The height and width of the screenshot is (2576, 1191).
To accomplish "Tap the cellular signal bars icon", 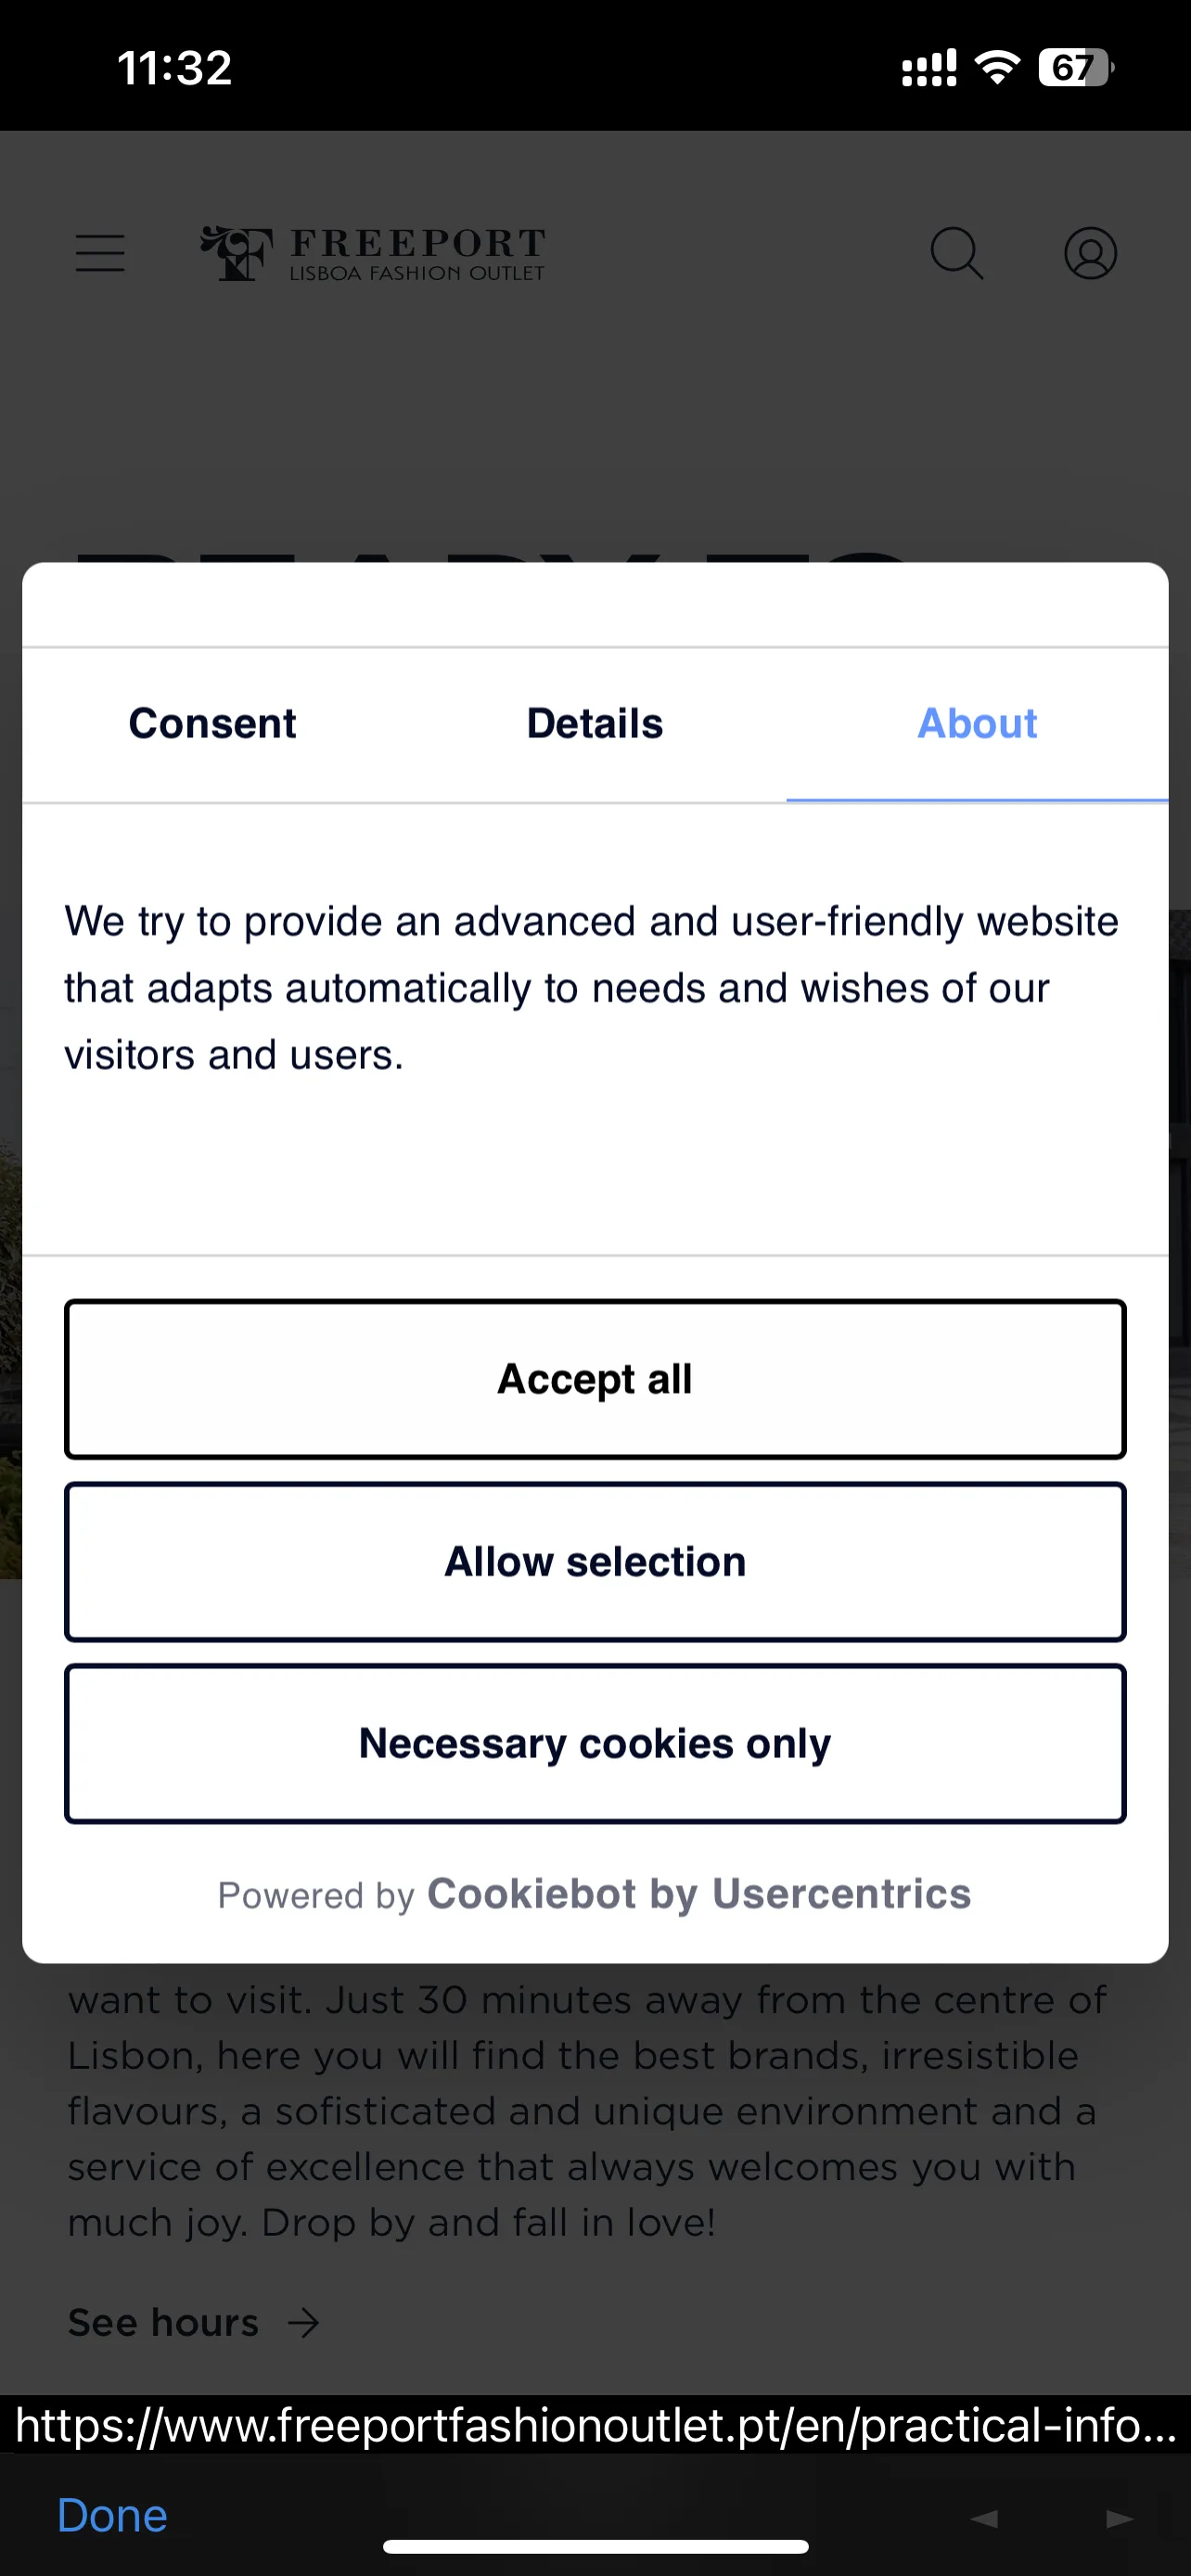I will click(929, 68).
